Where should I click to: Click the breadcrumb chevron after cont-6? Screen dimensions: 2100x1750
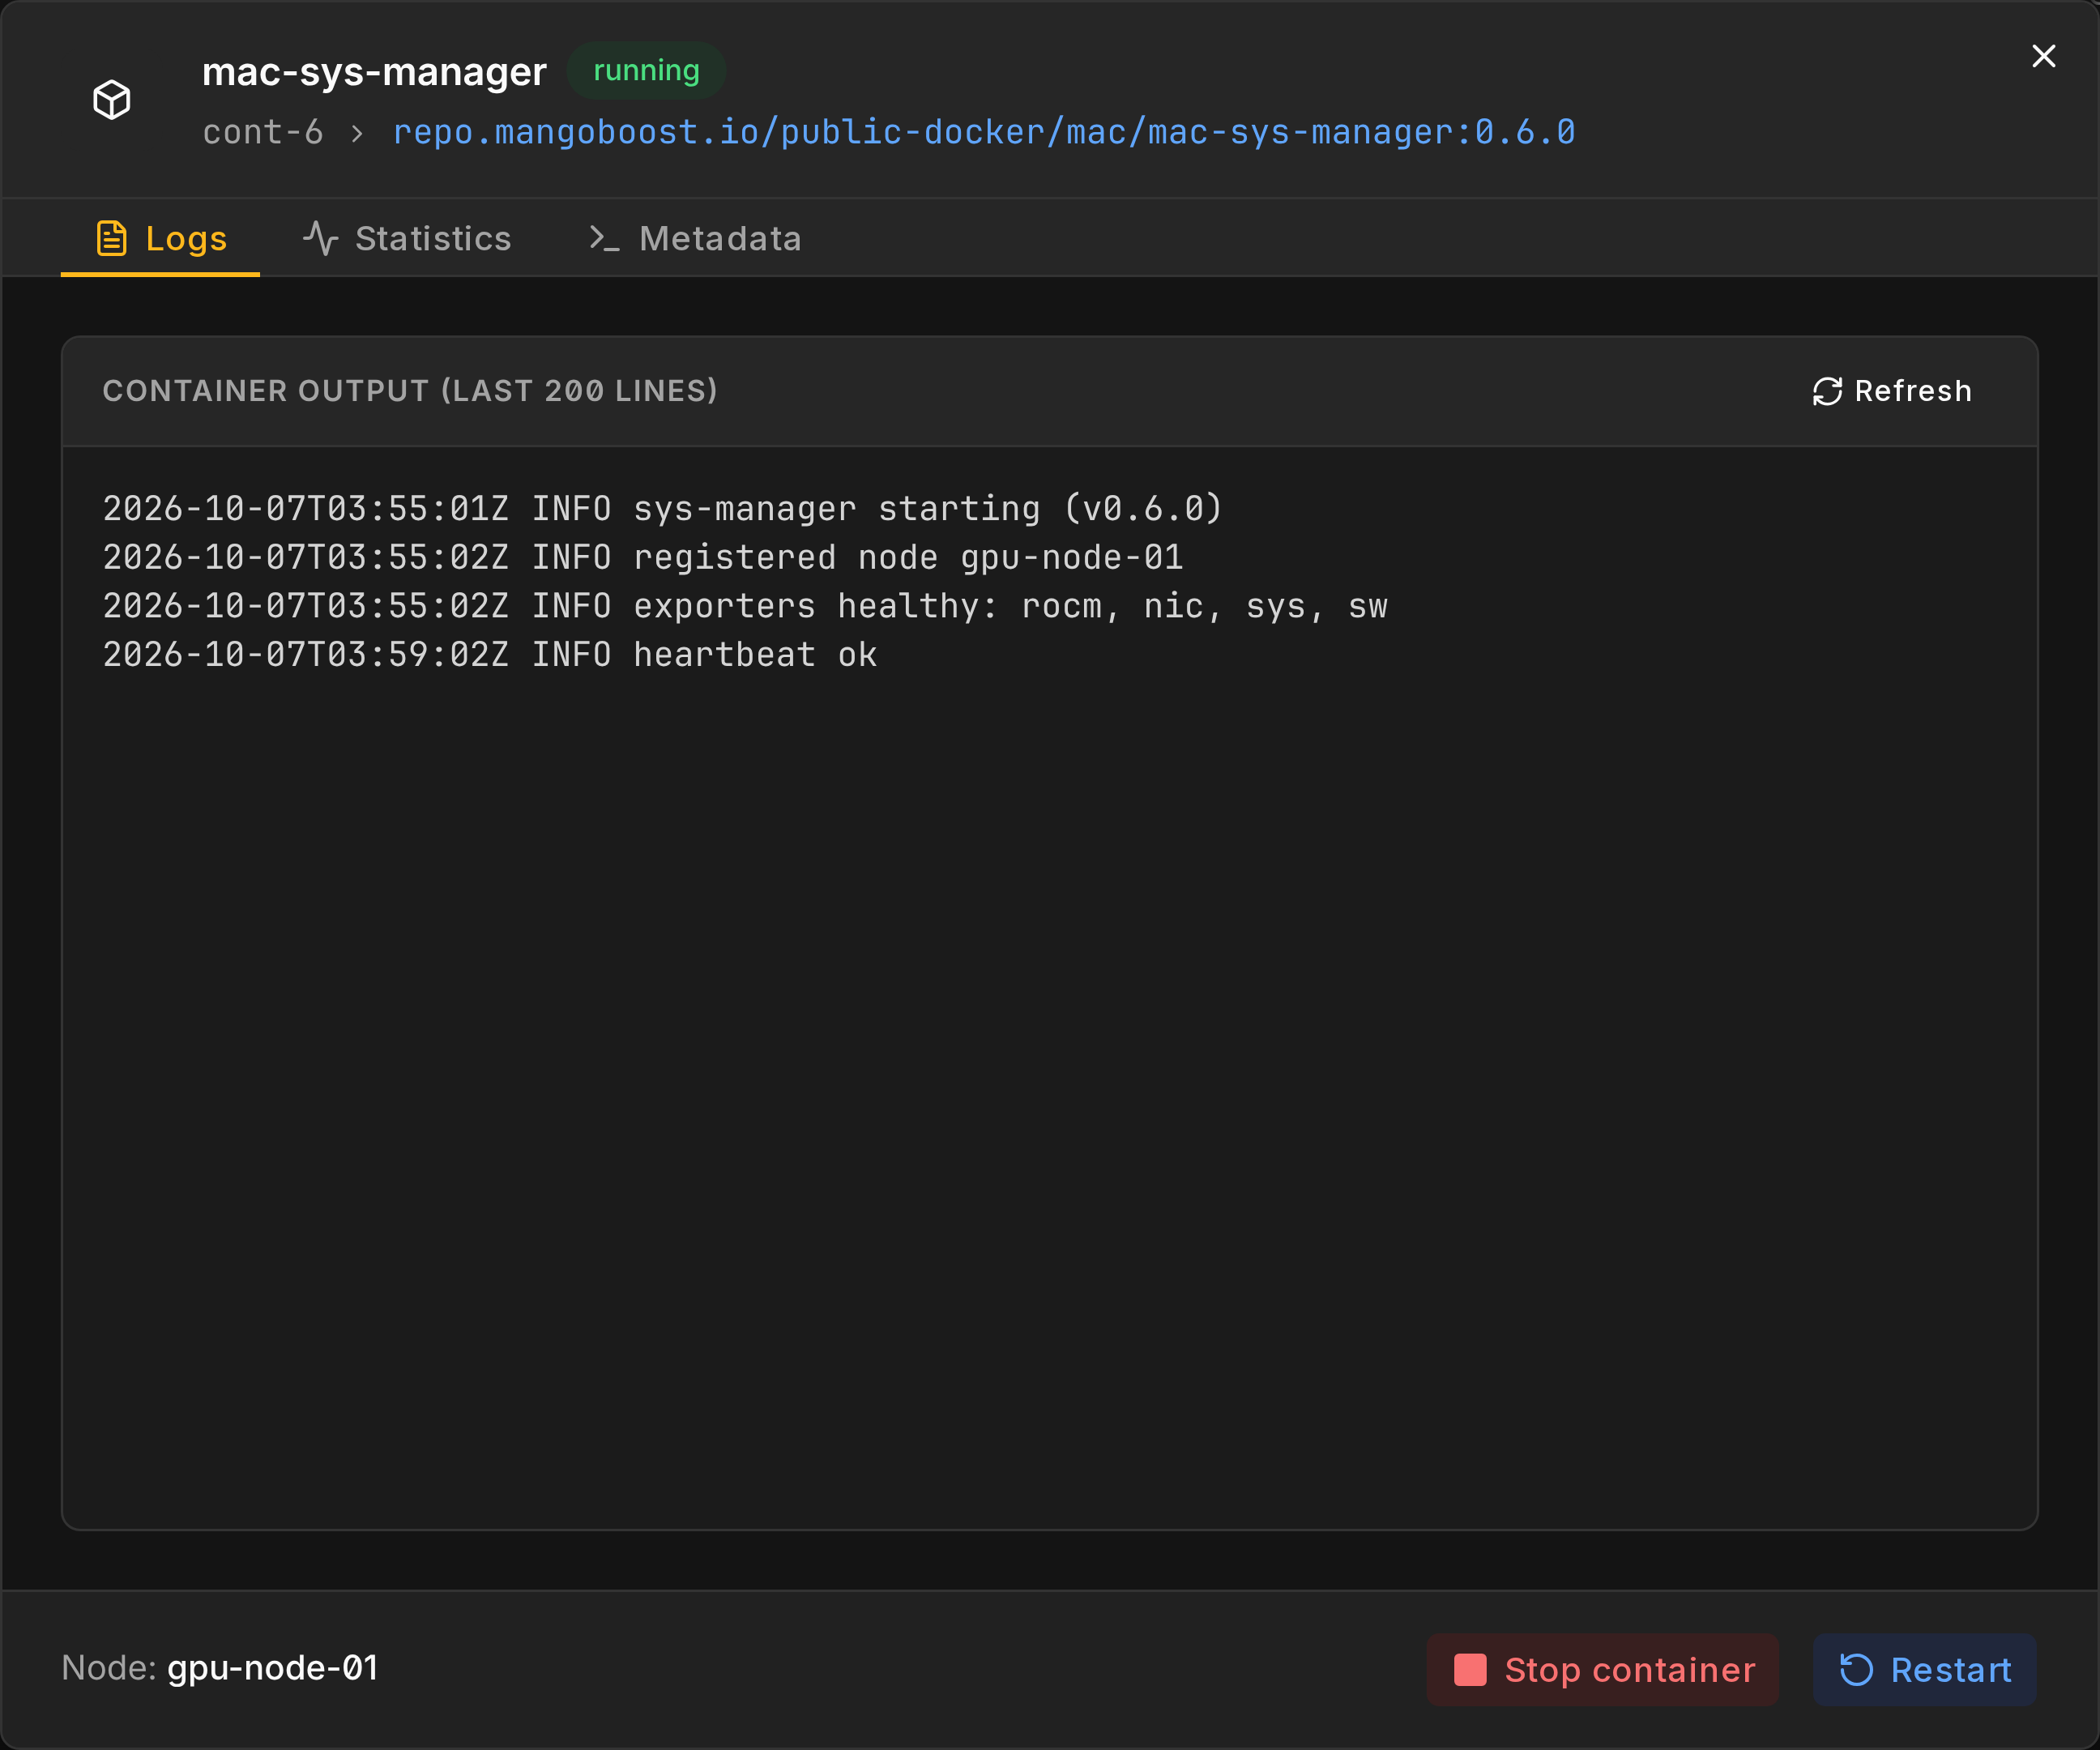357,133
